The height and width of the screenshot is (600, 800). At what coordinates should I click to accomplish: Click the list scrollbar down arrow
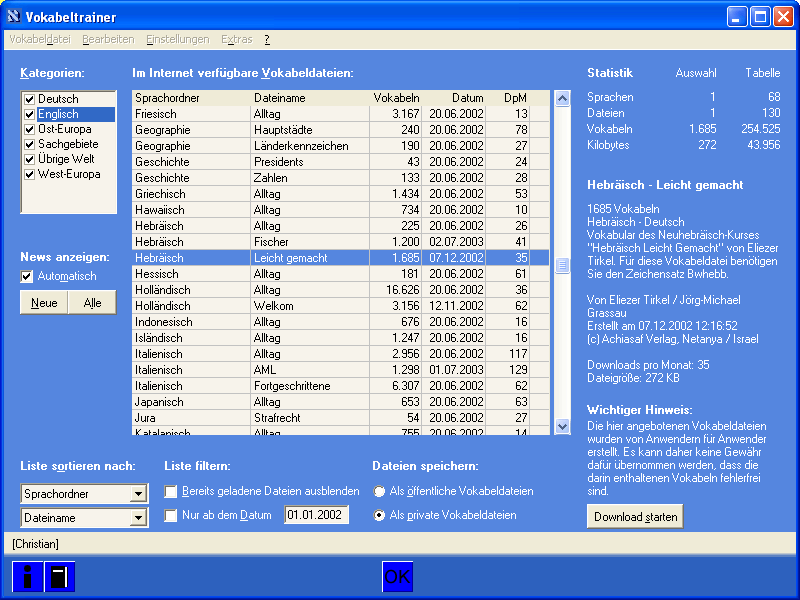click(562, 426)
